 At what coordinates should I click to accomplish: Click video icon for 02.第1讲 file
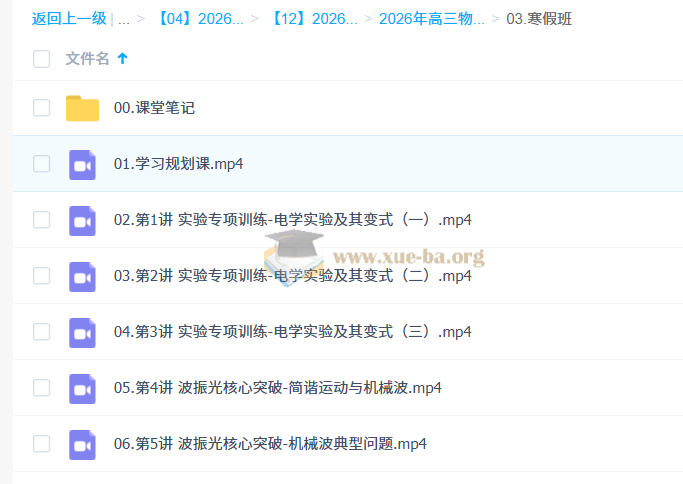pyautogui.click(x=82, y=220)
